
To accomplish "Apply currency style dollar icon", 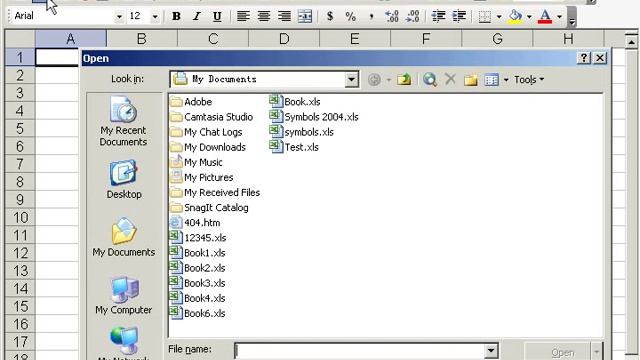I will tap(330, 16).
